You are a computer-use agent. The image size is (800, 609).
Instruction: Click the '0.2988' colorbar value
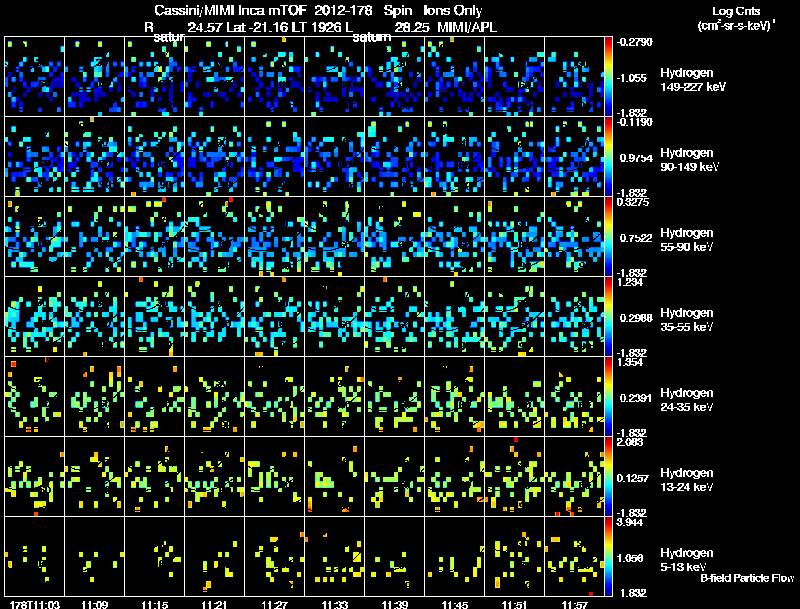[636, 318]
